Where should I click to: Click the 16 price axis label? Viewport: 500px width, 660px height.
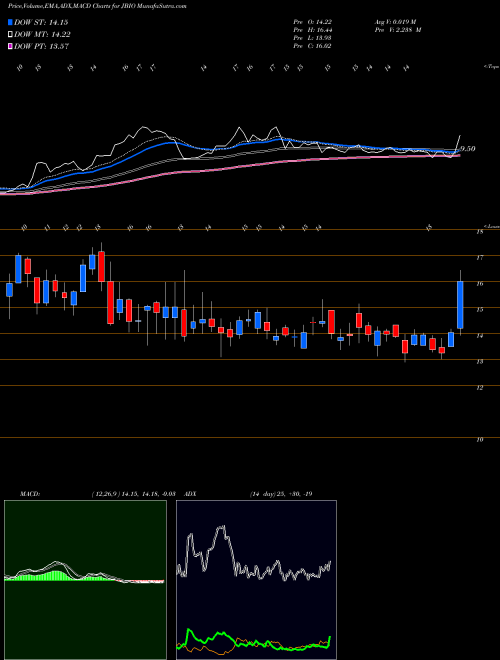(x=479, y=284)
